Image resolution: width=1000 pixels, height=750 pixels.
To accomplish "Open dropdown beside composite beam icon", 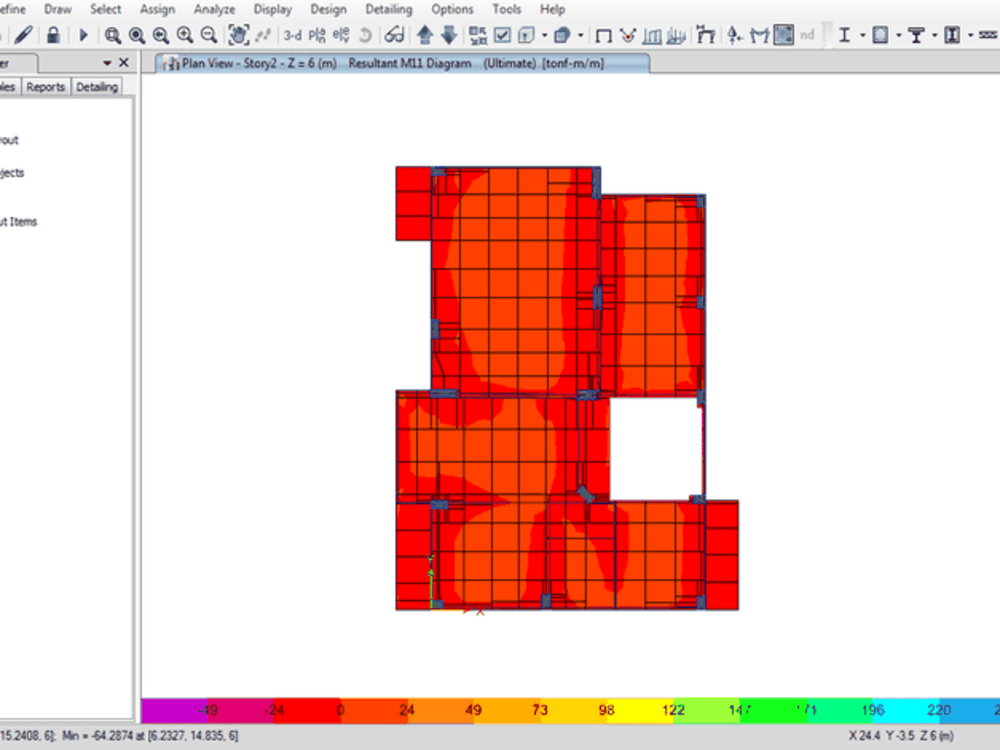I will tap(935, 36).
